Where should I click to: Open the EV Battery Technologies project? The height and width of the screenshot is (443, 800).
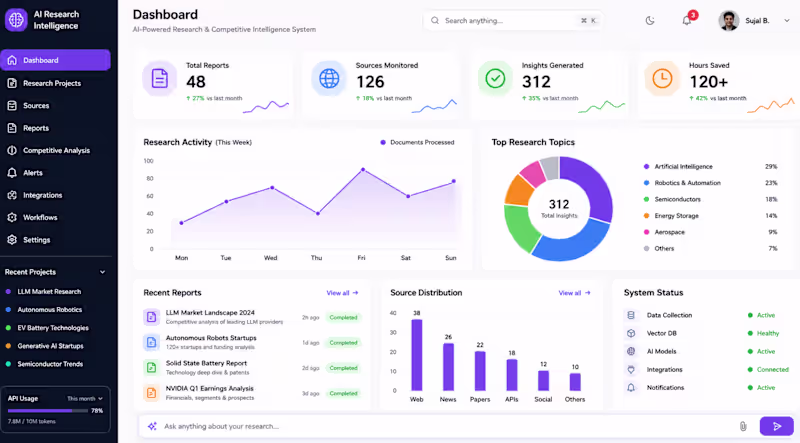tap(53, 328)
